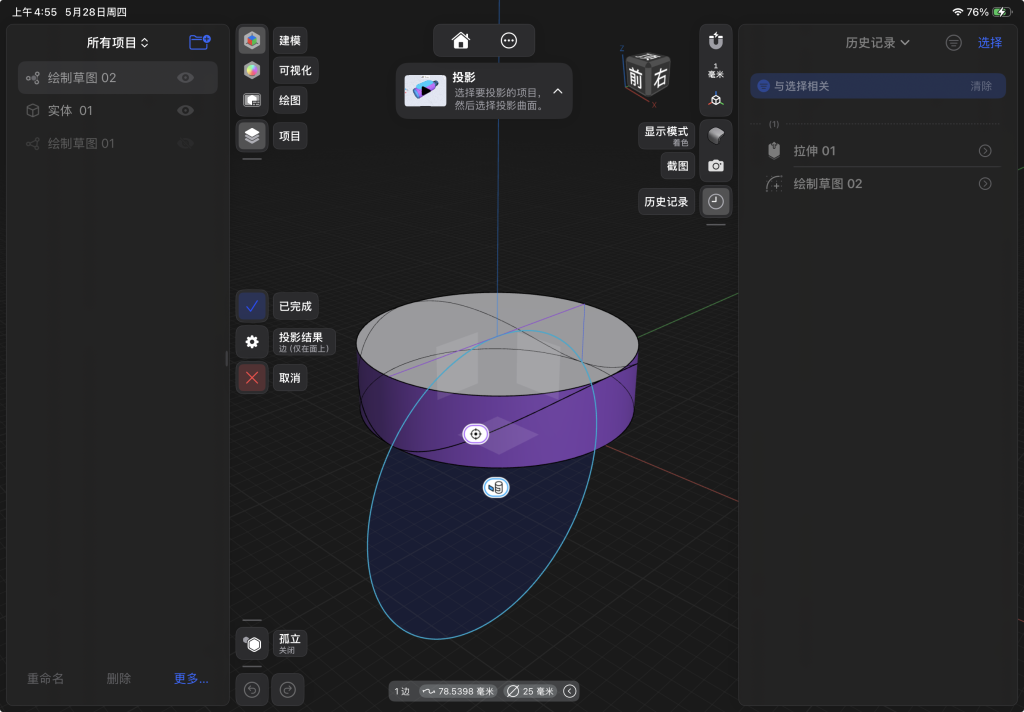The width and height of the screenshot is (1024, 712).
Task: Click the 项目 label button
Action: click(x=290, y=136)
